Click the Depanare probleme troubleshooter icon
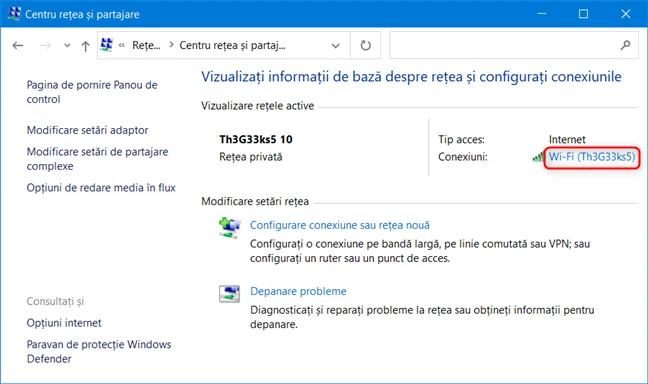 (229, 294)
